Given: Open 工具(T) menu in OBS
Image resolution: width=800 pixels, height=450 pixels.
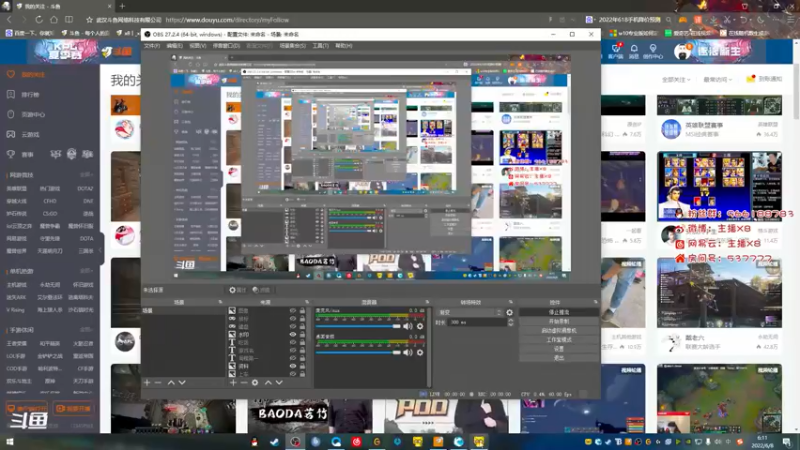Looking at the screenshot, I should [320, 46].
